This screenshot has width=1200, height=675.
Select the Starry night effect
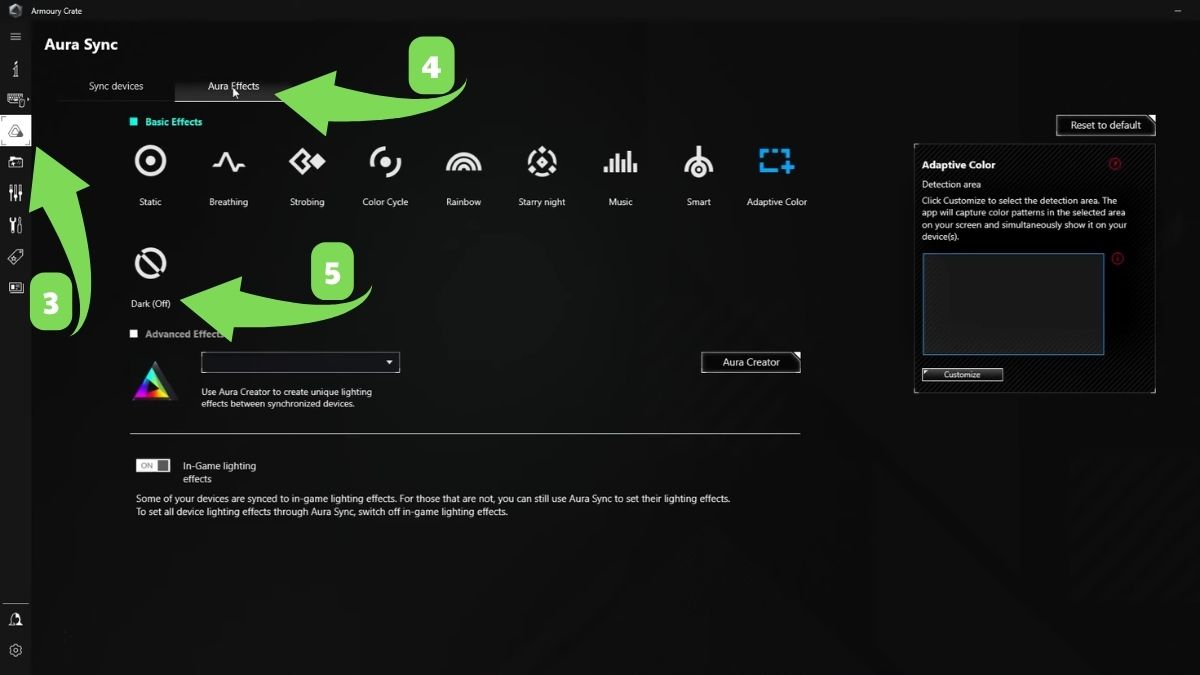click(x=542, y=174)
